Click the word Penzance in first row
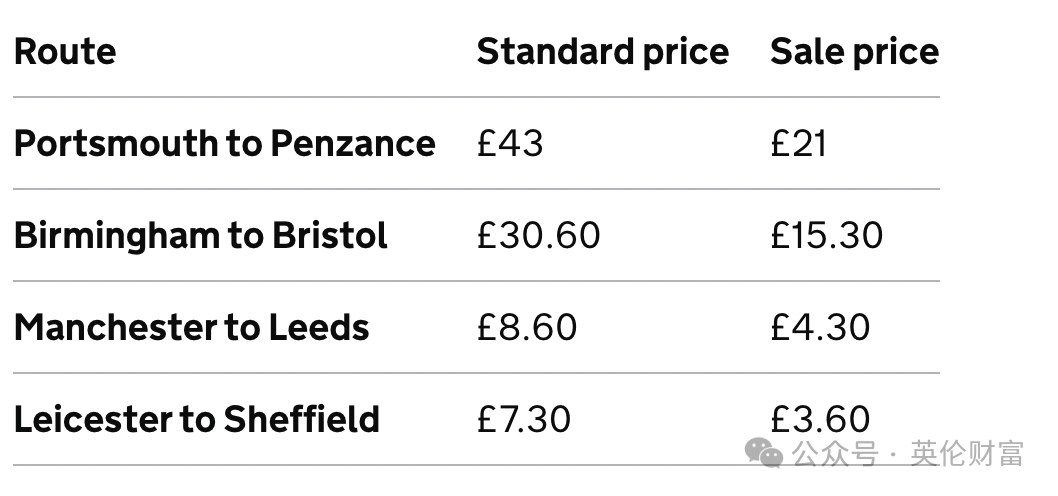Image resolution: width=1058 pixels, height=496 pixels. tap(353, 144)
